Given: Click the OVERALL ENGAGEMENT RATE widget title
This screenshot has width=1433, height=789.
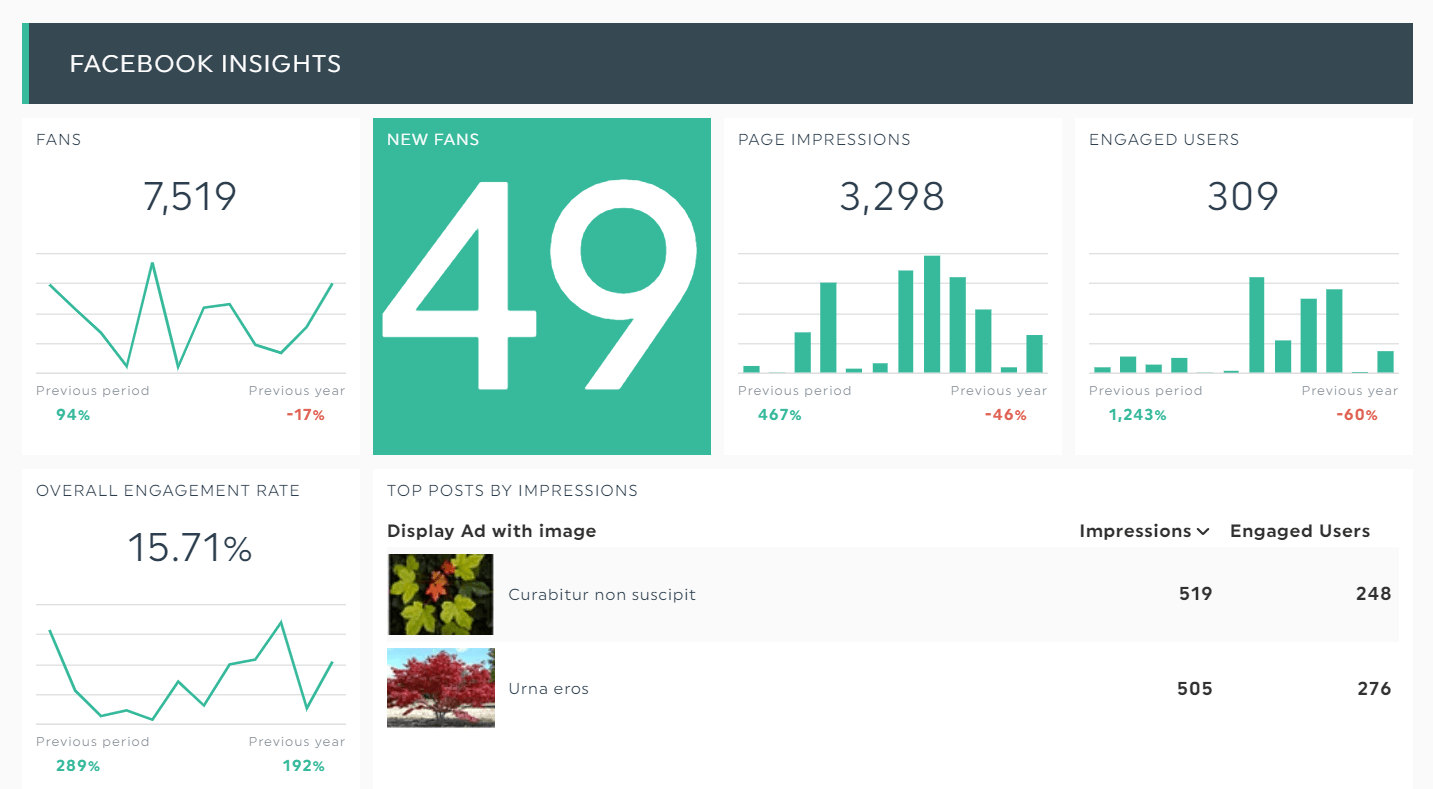Looking at the screenshot, I should [168, 491].
